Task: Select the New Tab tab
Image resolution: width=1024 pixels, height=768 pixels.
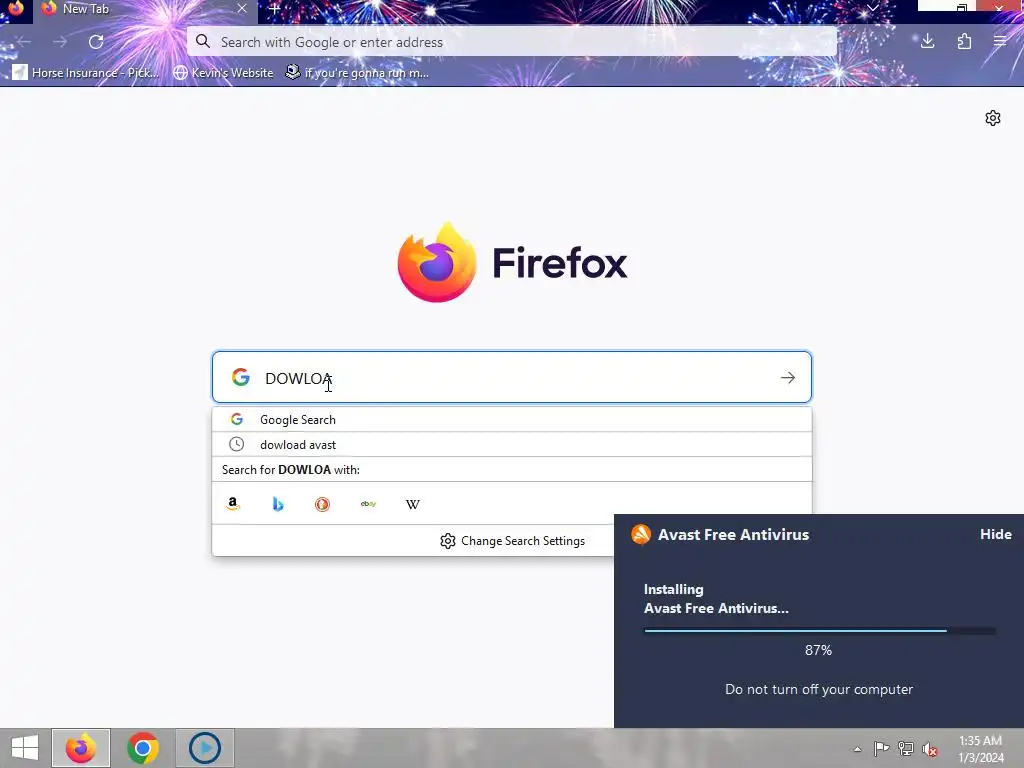Action: pyautogui.click(x=145, y=10)
